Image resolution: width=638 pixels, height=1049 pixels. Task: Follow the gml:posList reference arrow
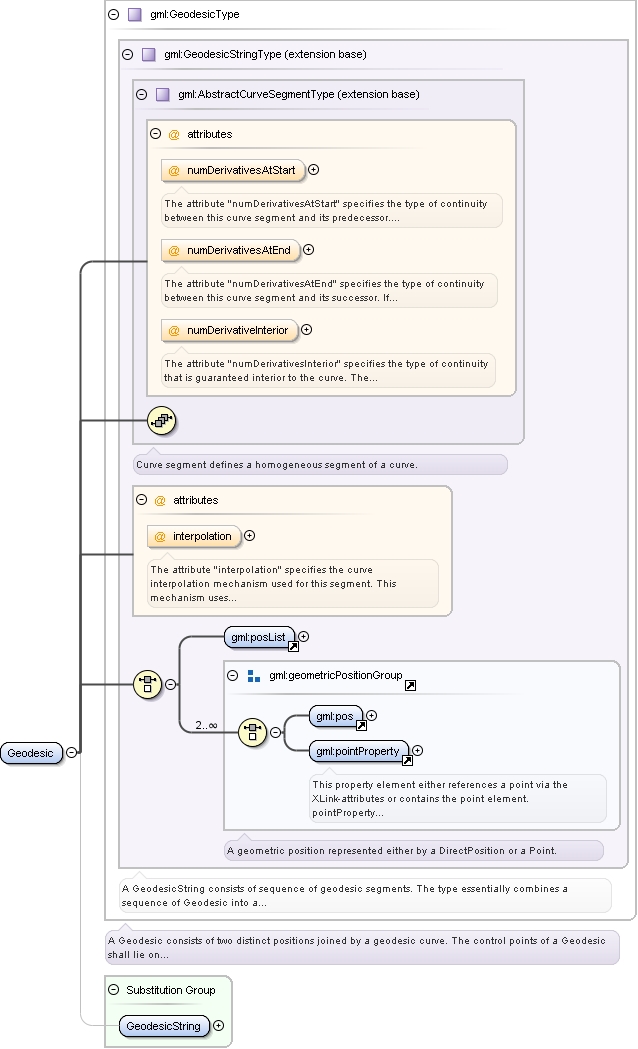pos(293,646)
